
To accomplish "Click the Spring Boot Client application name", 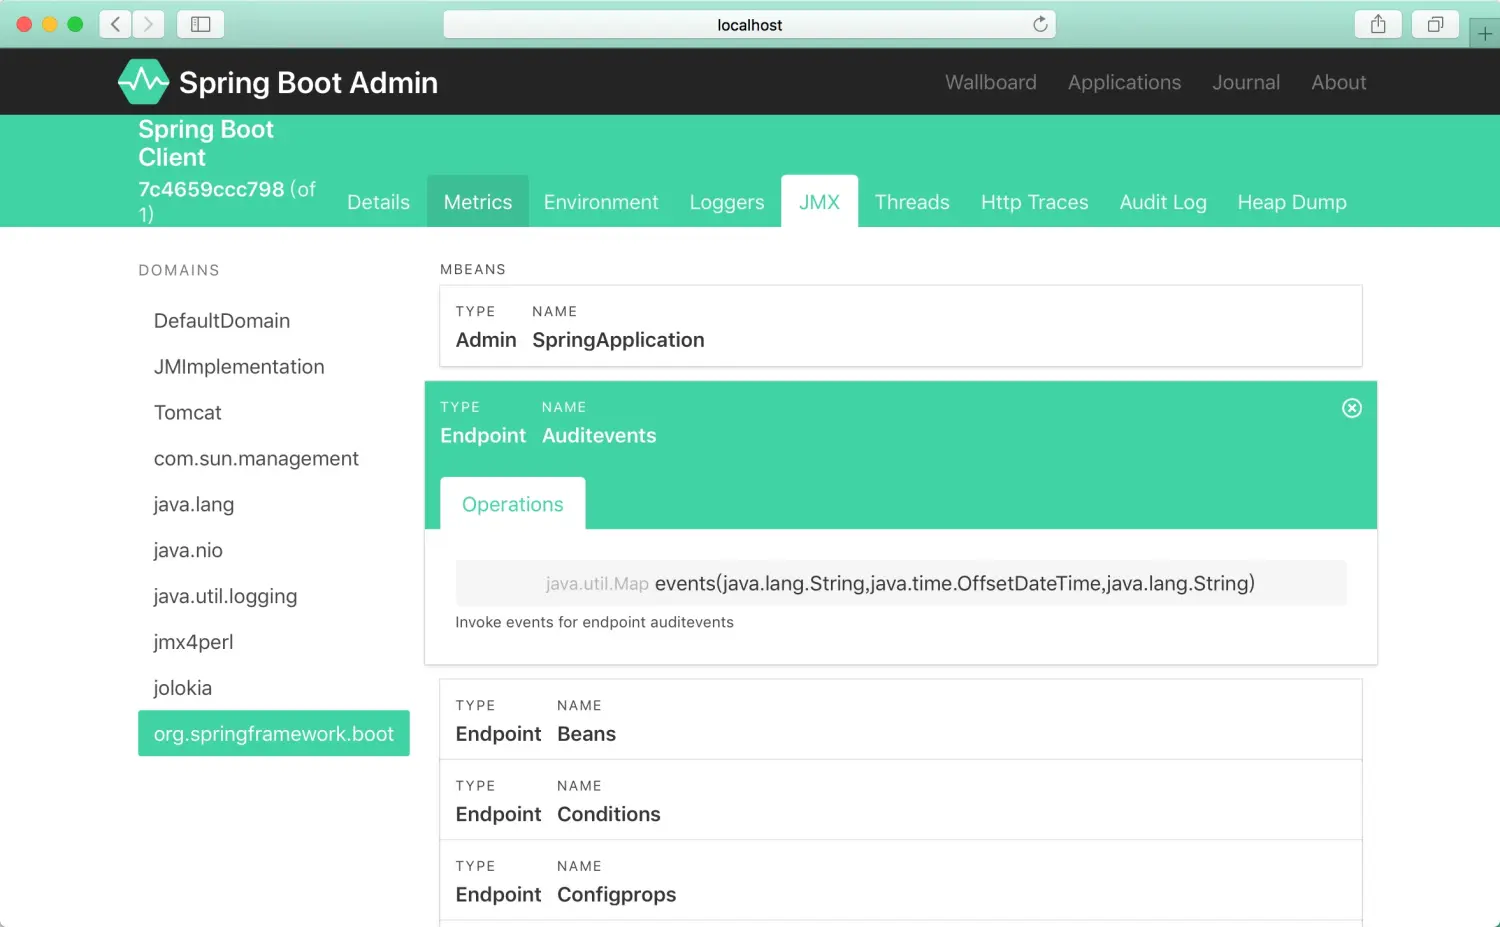I will (206, 143).
